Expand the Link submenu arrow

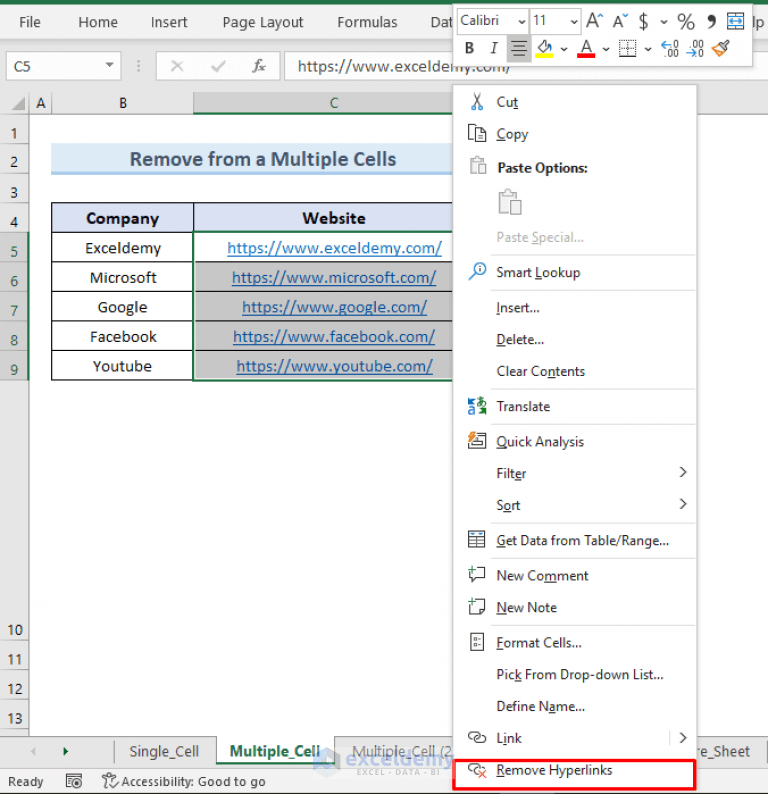coord(683,738)
